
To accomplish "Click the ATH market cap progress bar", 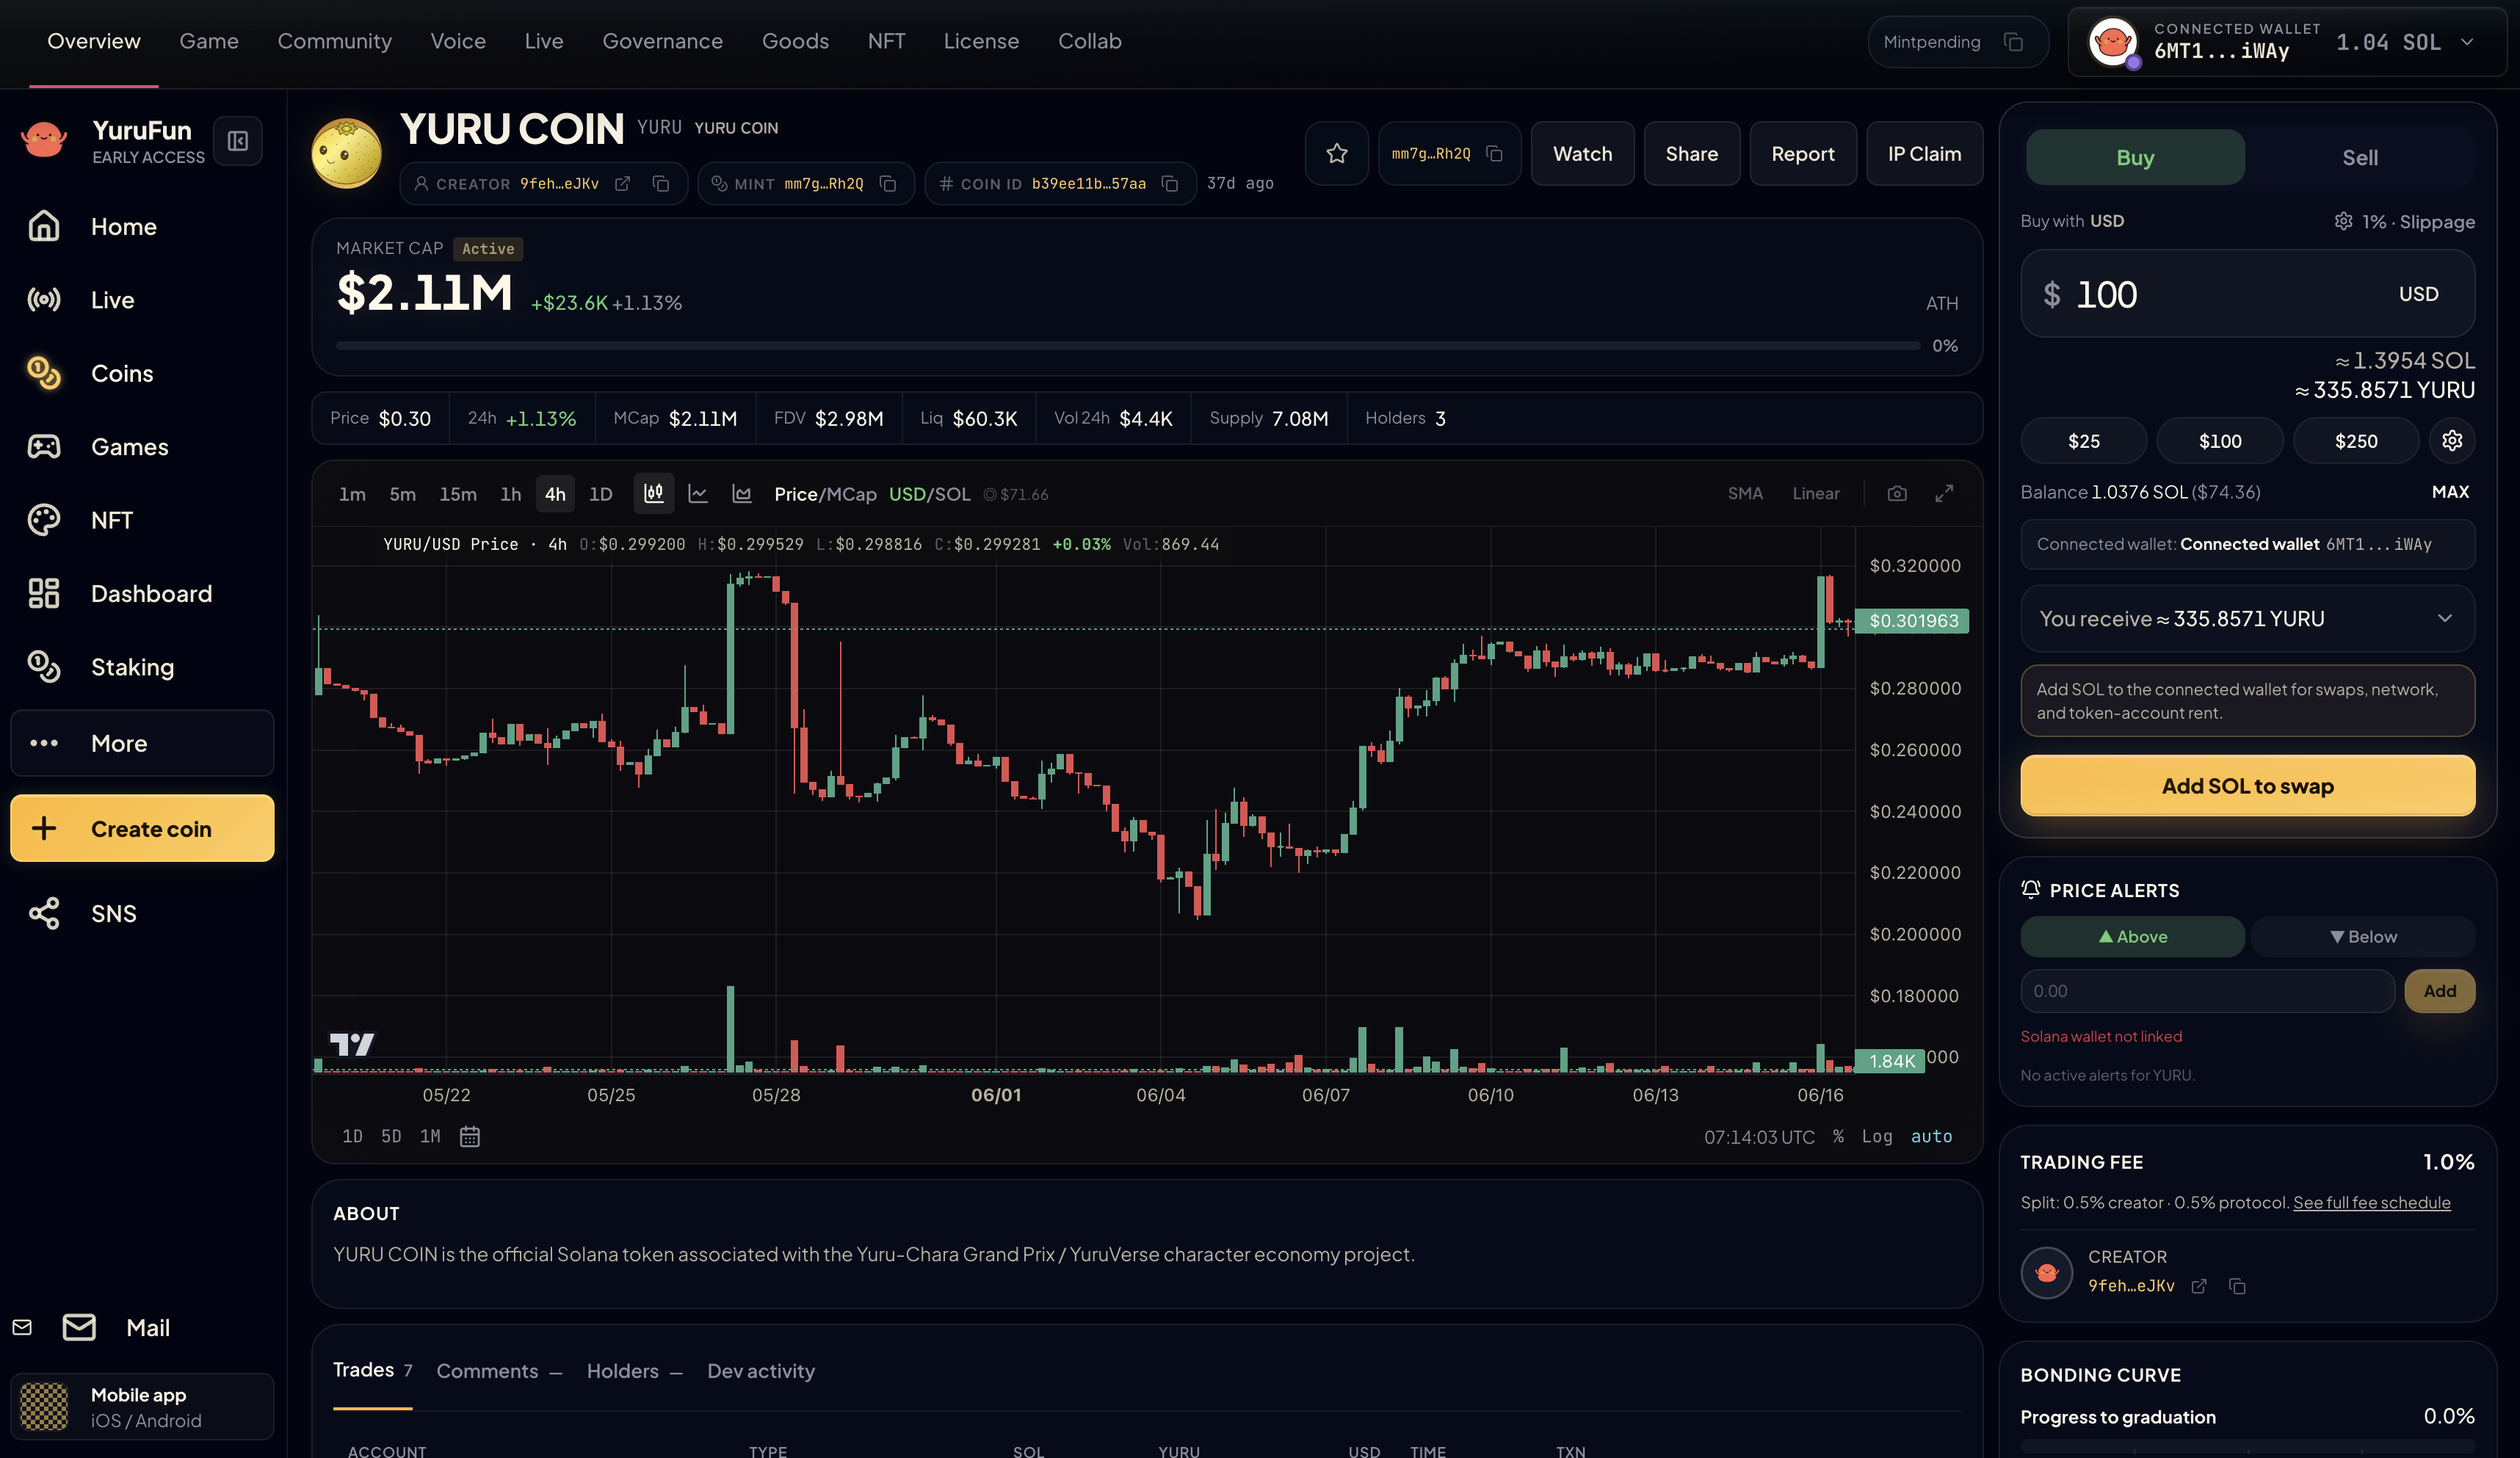I will (1128, 346).
